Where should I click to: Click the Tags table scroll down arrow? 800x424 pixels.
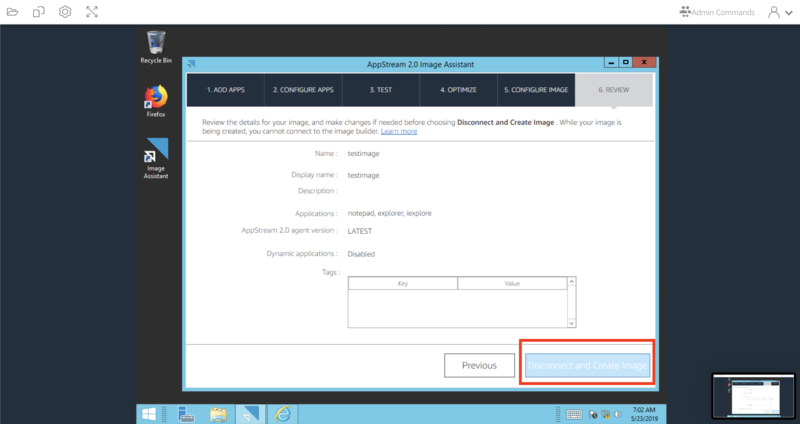(571, 323)
